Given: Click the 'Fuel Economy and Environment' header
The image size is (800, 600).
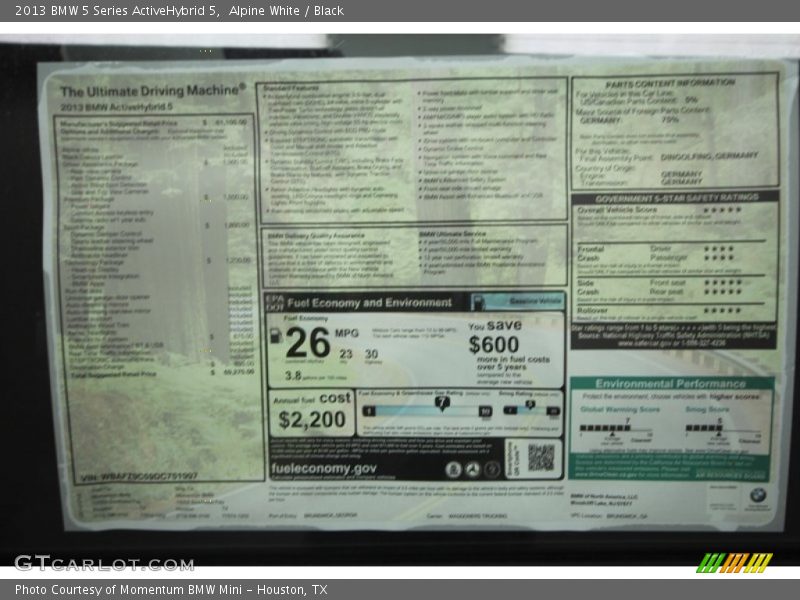Looking at the screenshot, I should (x=369, y=303).
